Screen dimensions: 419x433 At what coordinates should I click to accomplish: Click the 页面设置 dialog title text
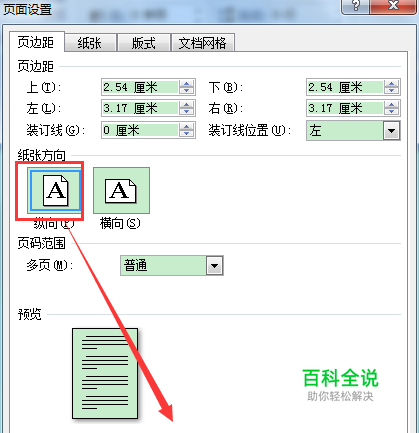tap(28, 9)
